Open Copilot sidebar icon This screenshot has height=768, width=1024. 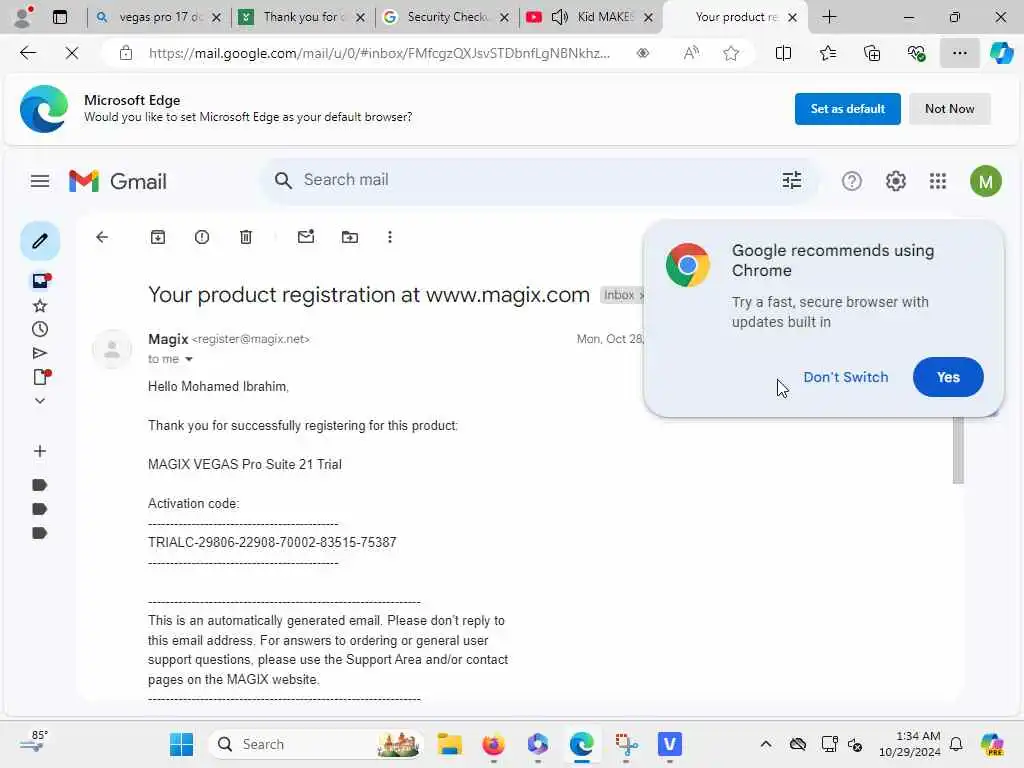click(1001, 53)
